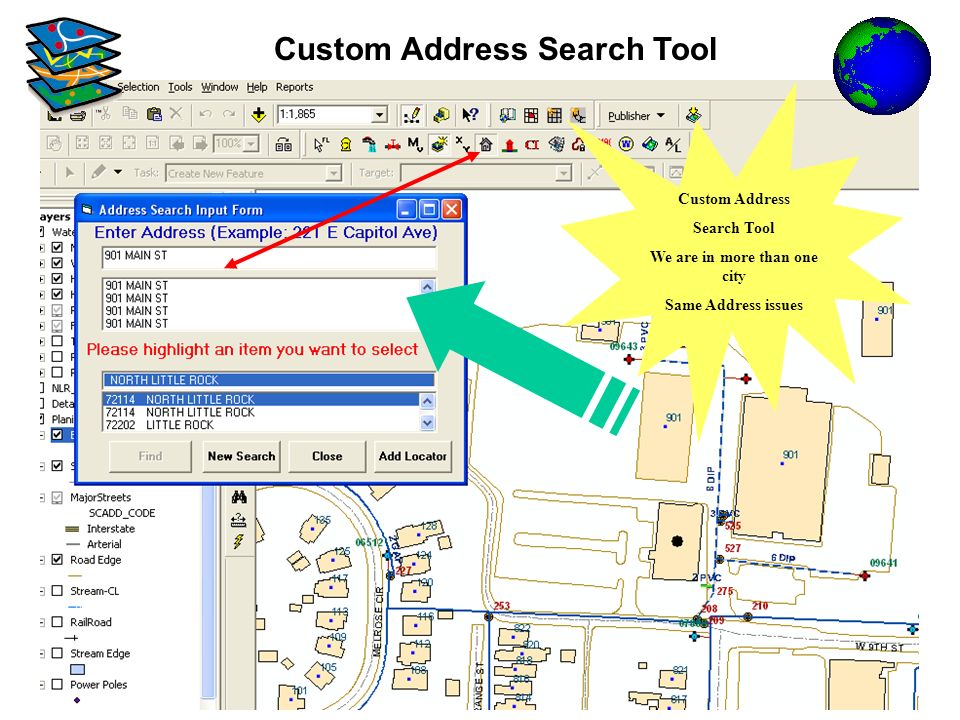
Task: Click the select features FL arrow icon
Action: pyautogui.click(x=321, y=144)
